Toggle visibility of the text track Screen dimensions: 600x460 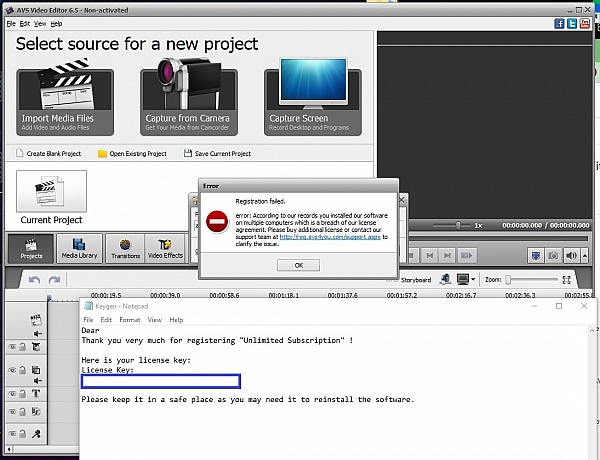click(x=12, y=393)
